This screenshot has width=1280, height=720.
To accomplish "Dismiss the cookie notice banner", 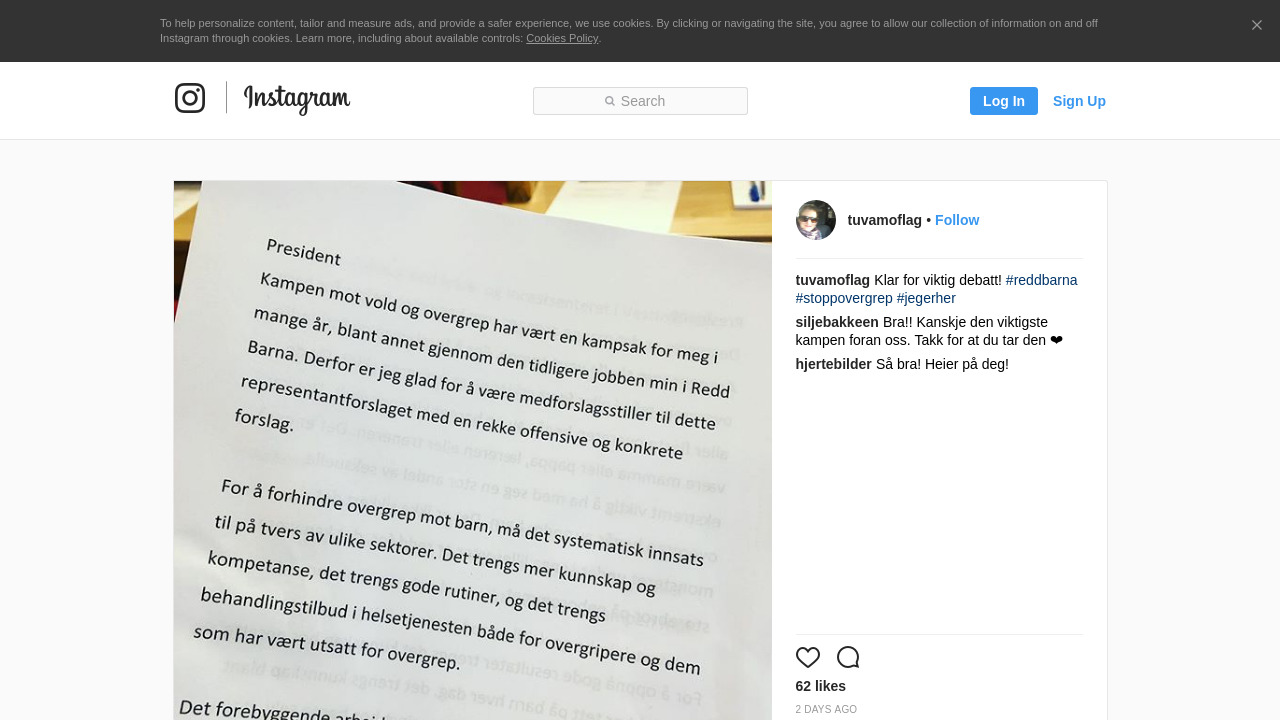I will [1257, 25].
